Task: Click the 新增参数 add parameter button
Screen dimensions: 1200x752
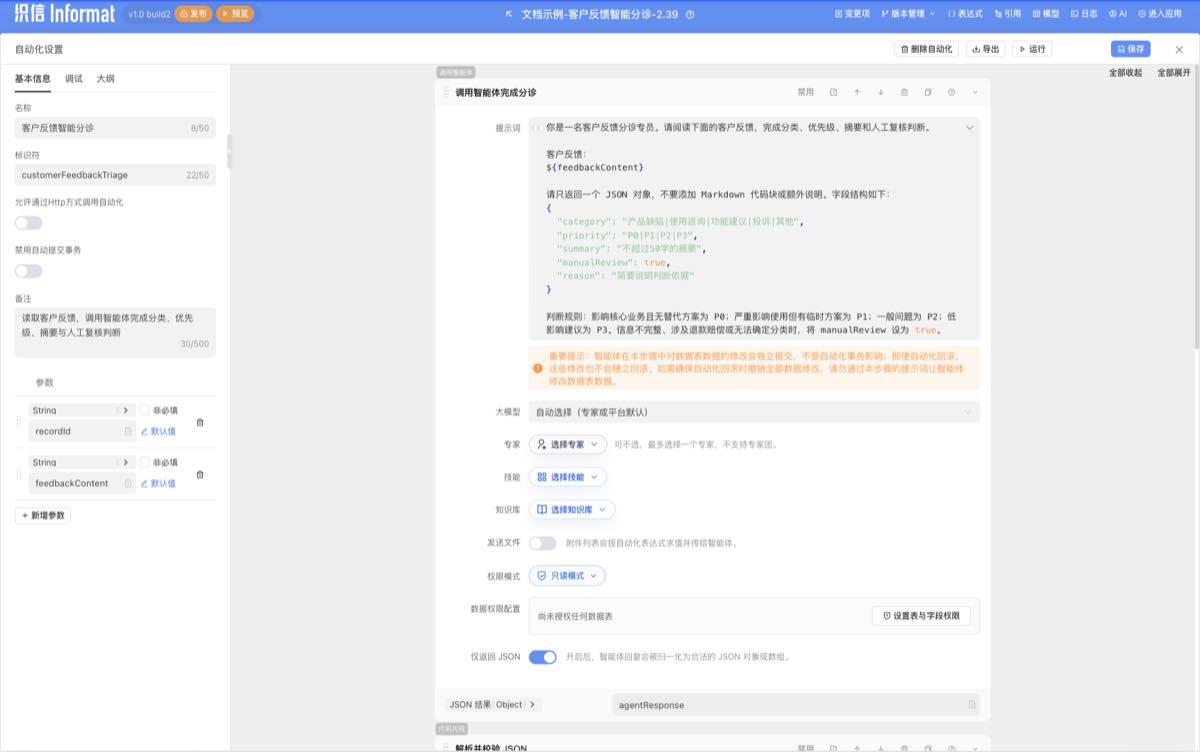Action: tap(43, 515)
